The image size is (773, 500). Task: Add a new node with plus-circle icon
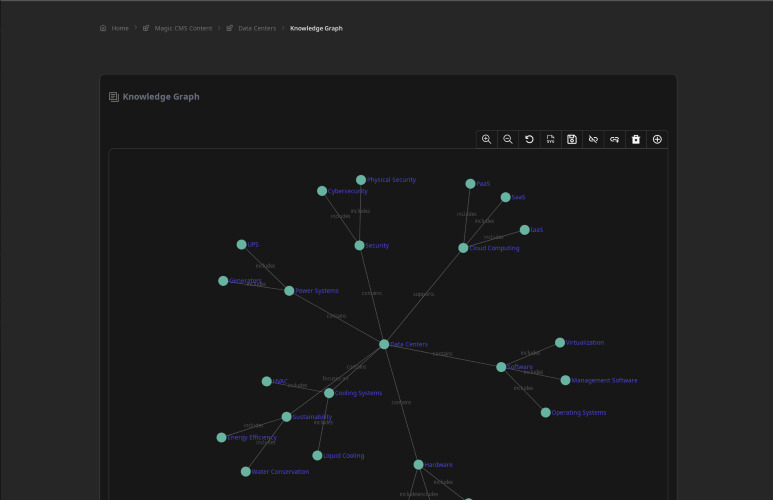(x=657, y=140)
